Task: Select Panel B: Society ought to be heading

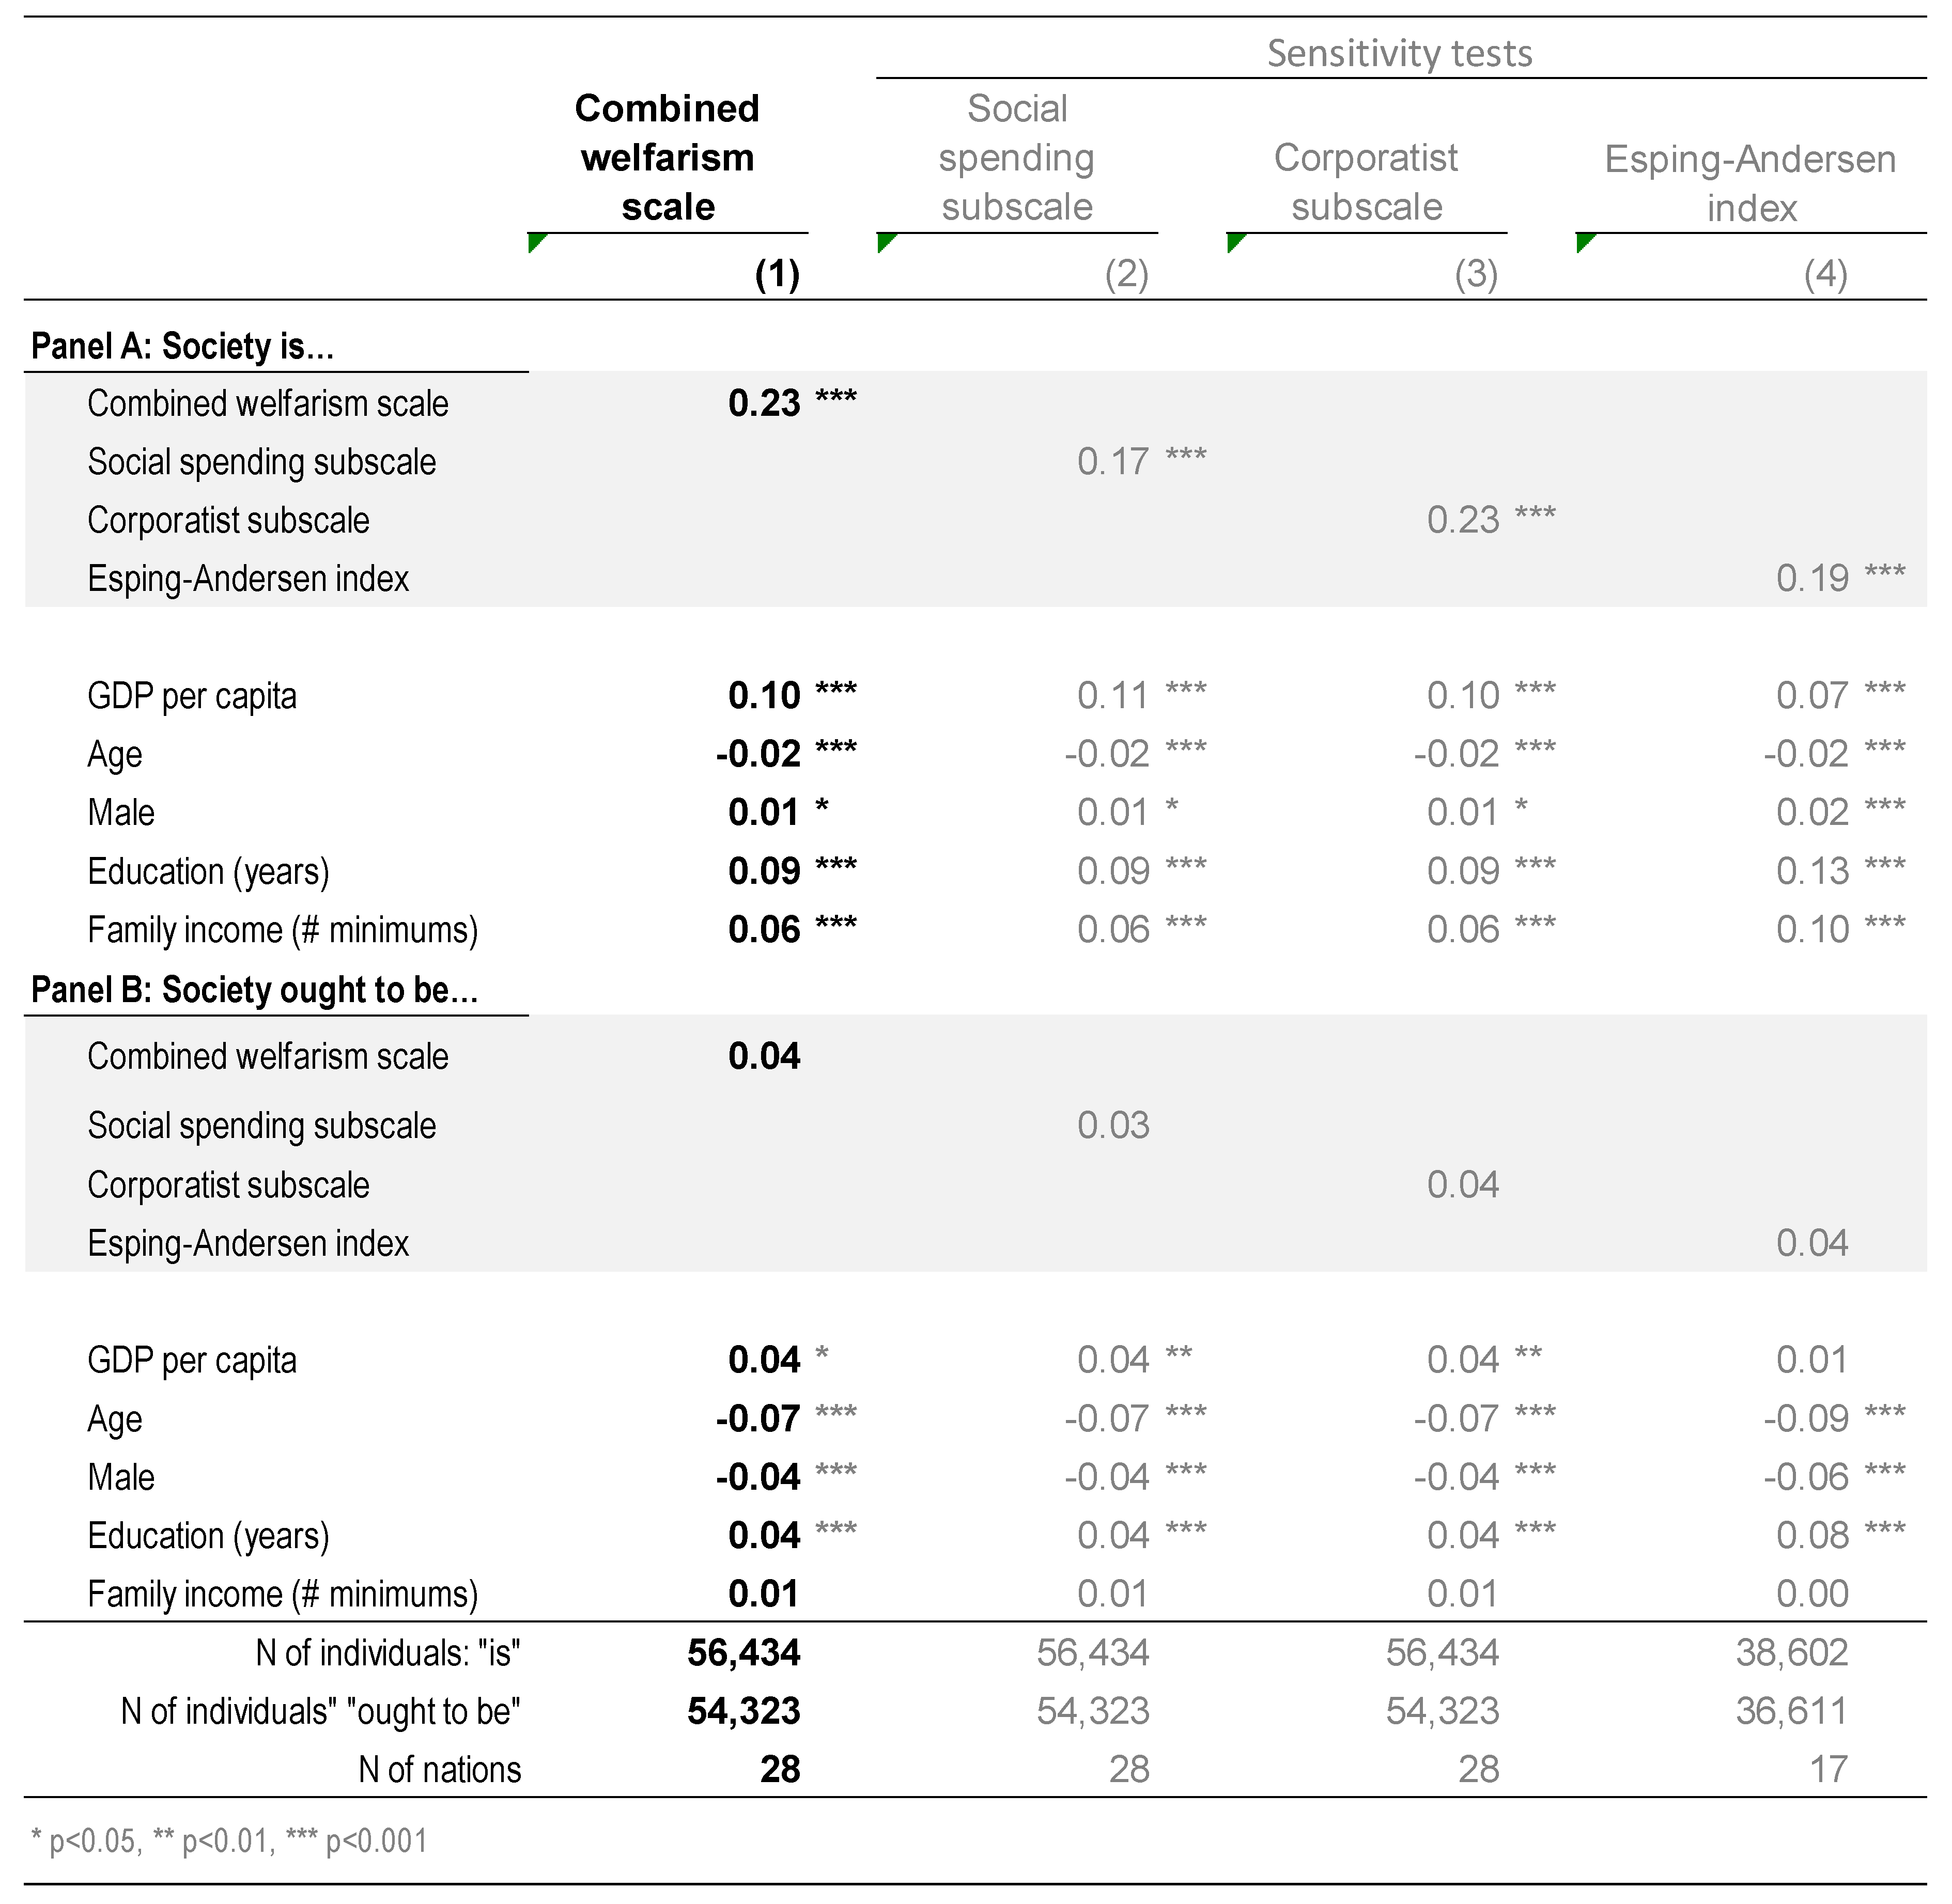Action: point(254,990)
